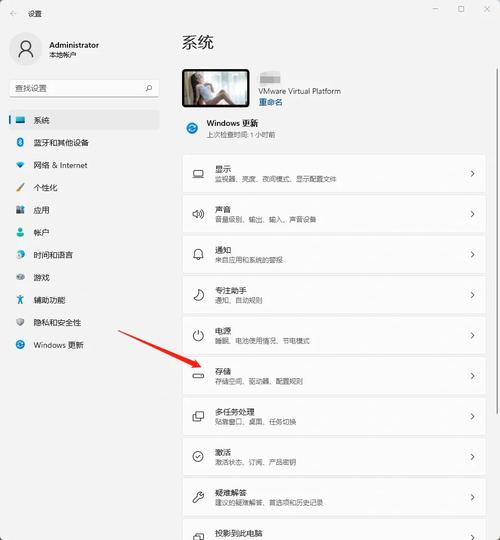
Task: Select the 系统 sidebar icon
Action: pyautogui.click(x=20, y=120)
